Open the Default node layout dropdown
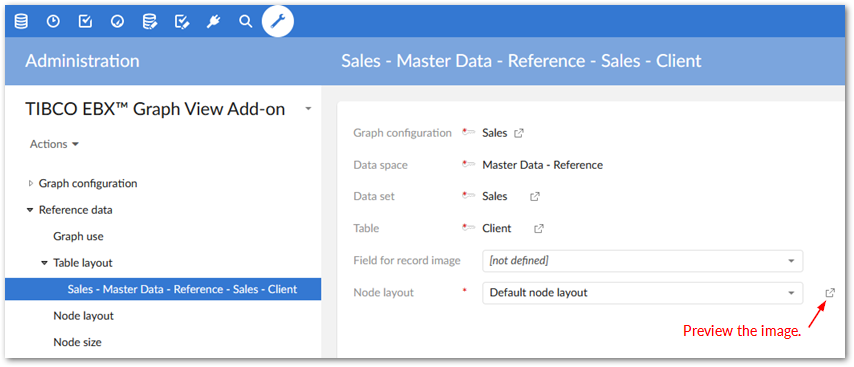The height and width of the screenshot is (367, 854). (x=643, y=293)
